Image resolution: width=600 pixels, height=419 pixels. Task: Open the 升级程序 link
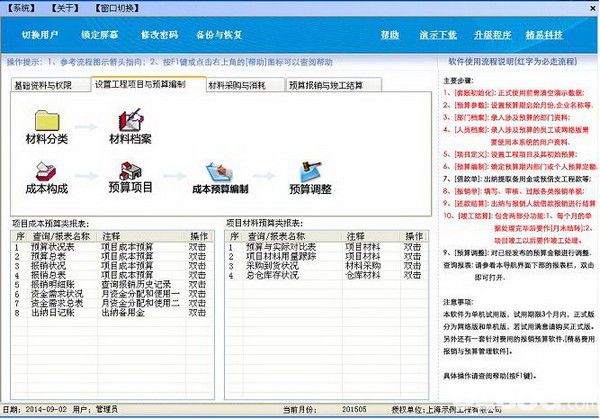(492, 35)
